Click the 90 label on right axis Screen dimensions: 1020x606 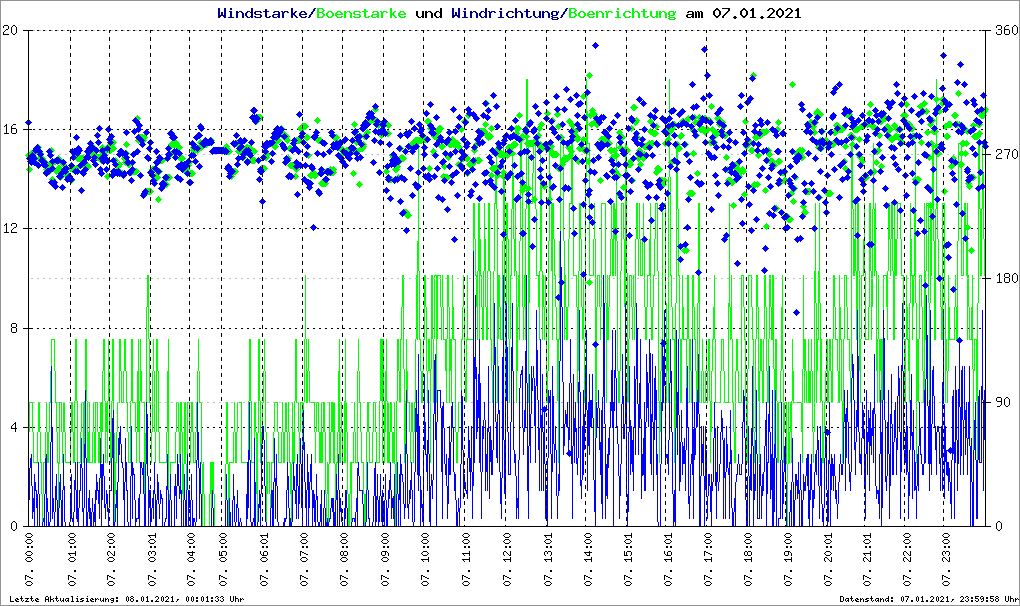click(x=1000, y=403)
